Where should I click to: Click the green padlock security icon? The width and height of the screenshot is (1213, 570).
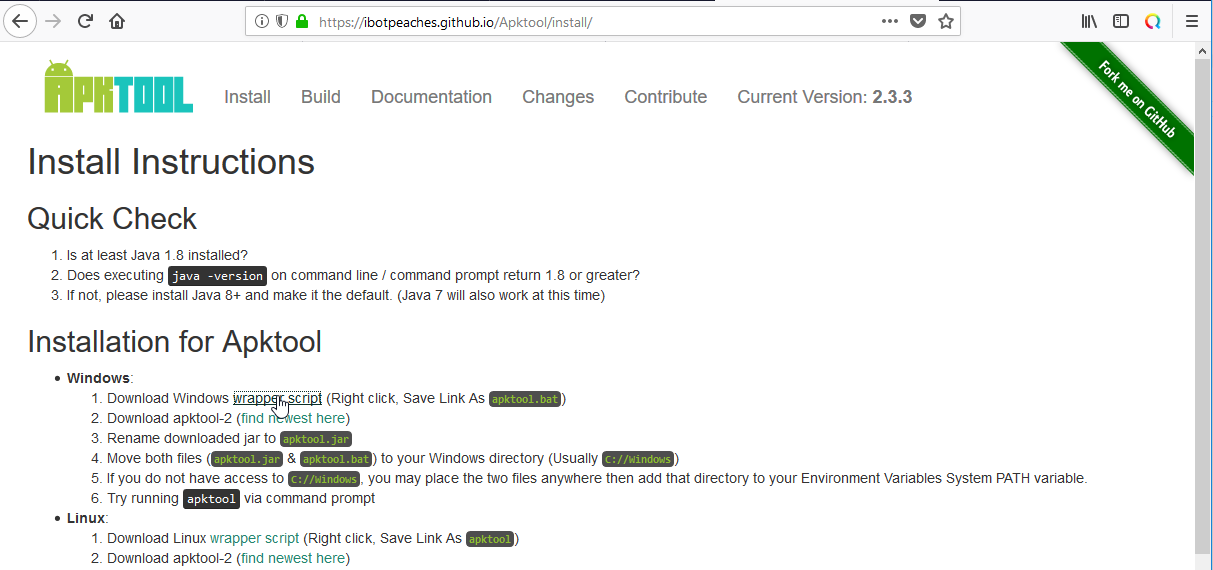coord(301,21)
